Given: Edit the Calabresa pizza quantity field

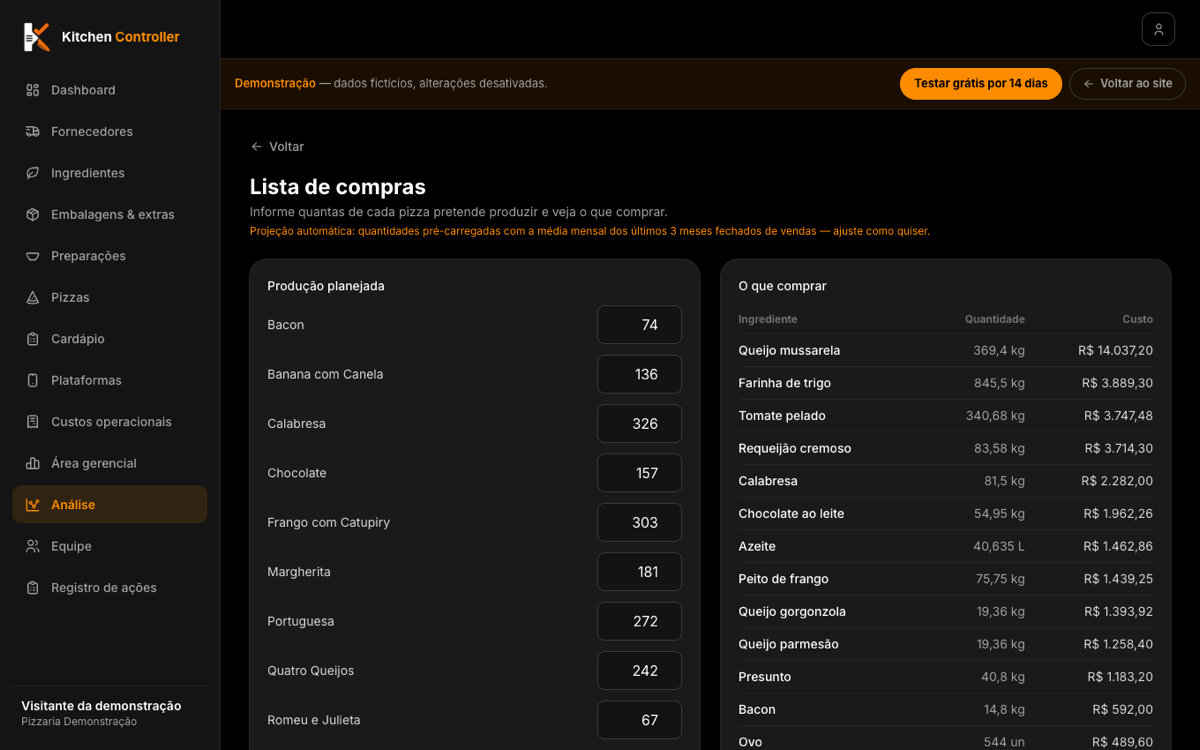Looking at the screenshot, I should point(640,424).
